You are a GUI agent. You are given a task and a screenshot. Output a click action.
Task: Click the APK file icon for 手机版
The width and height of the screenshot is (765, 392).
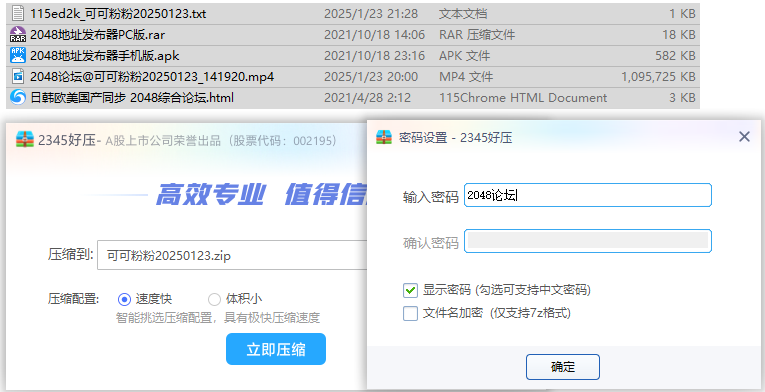(x=18, y=55)
